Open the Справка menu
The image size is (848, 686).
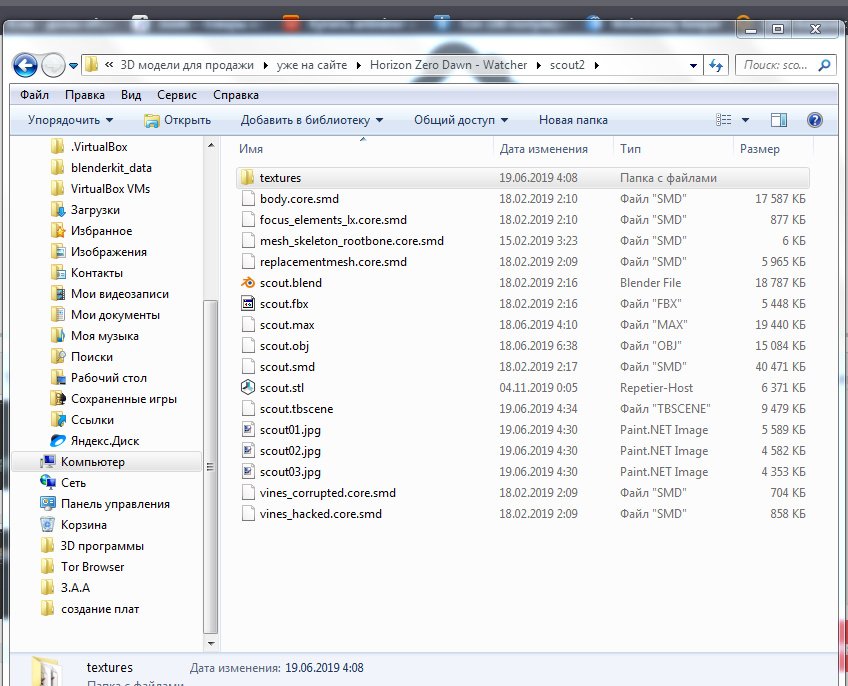click(x=236, y=95)
